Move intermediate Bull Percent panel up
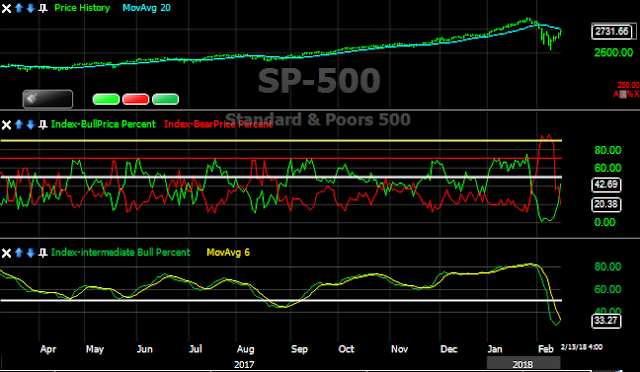 point(19,253)
